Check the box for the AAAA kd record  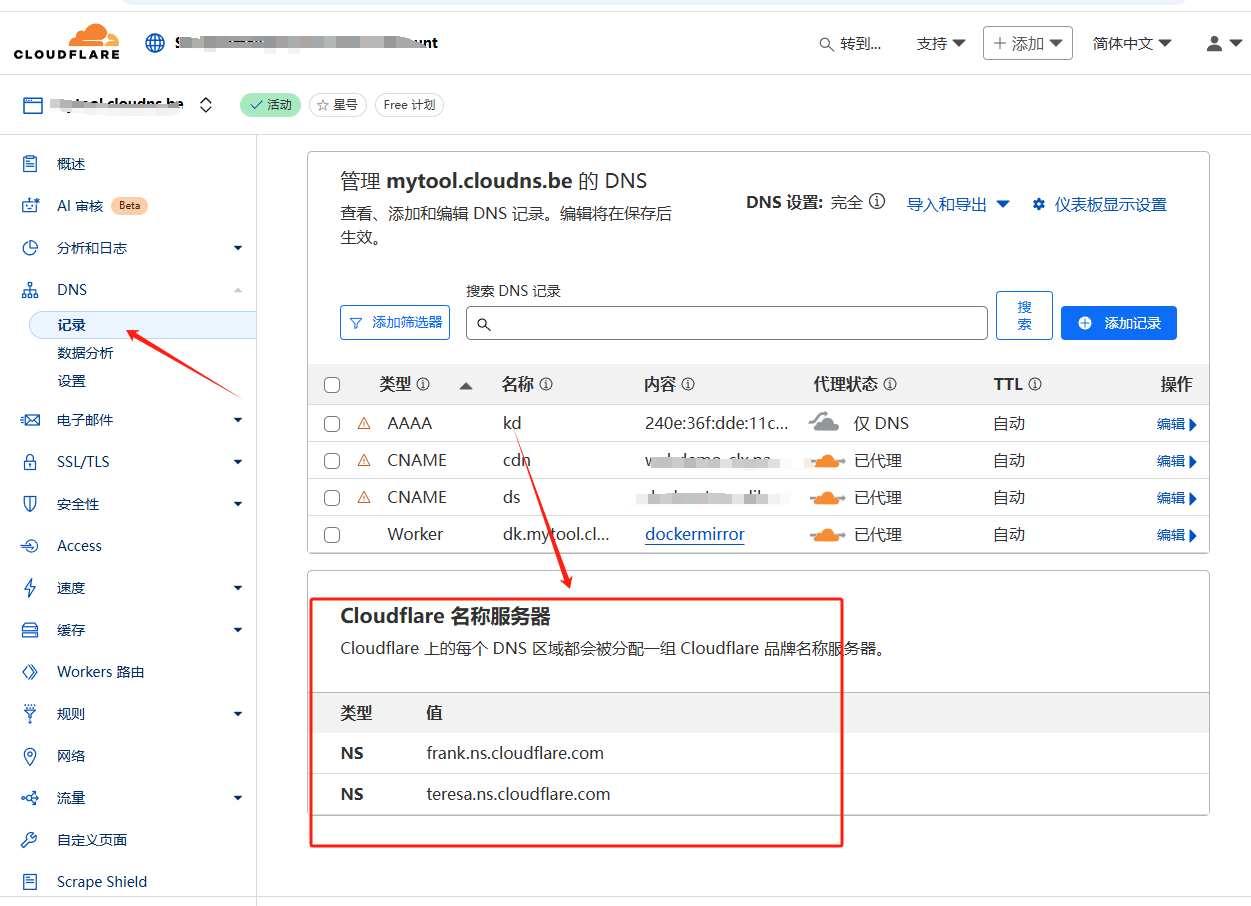[x=332, y=424]
